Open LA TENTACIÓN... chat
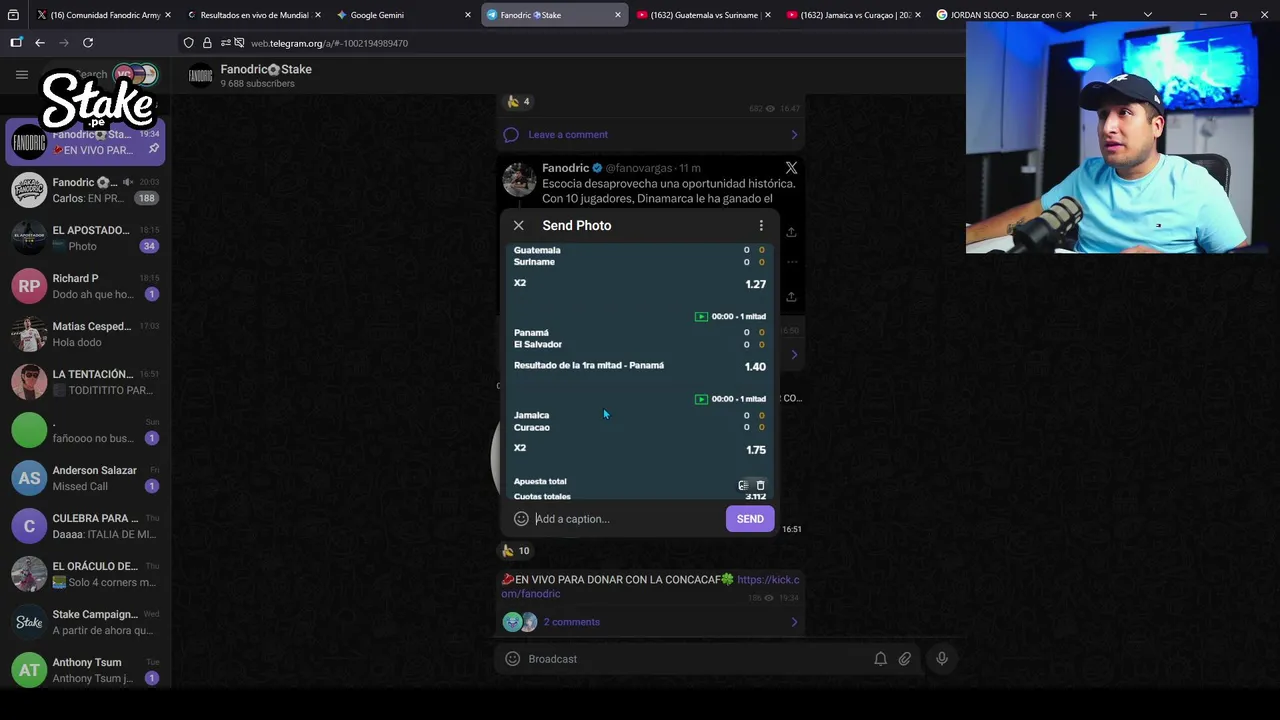Screen dimensions: 1280x720 (x=85, y=382)
